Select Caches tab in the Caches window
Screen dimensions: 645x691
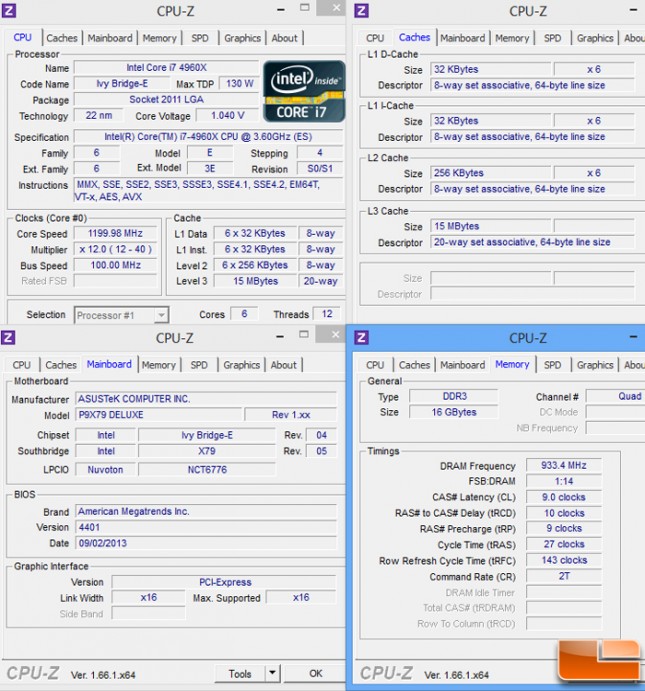(414, 37)
